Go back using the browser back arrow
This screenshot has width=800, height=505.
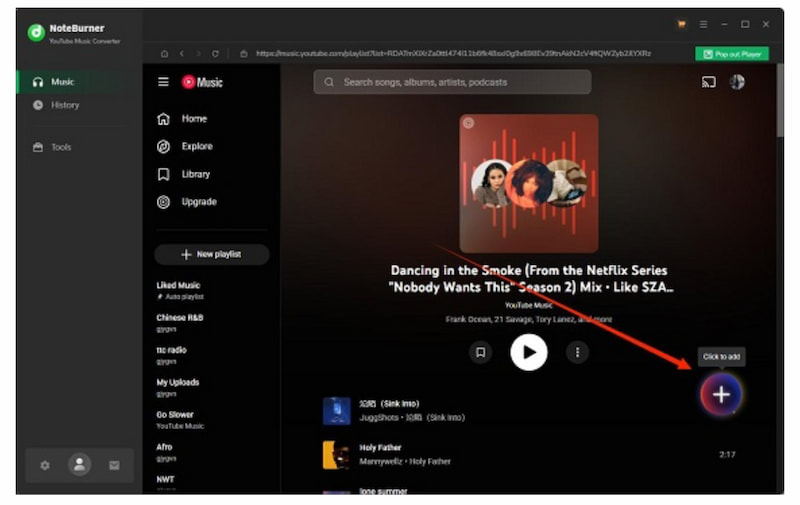pos(182,54)
